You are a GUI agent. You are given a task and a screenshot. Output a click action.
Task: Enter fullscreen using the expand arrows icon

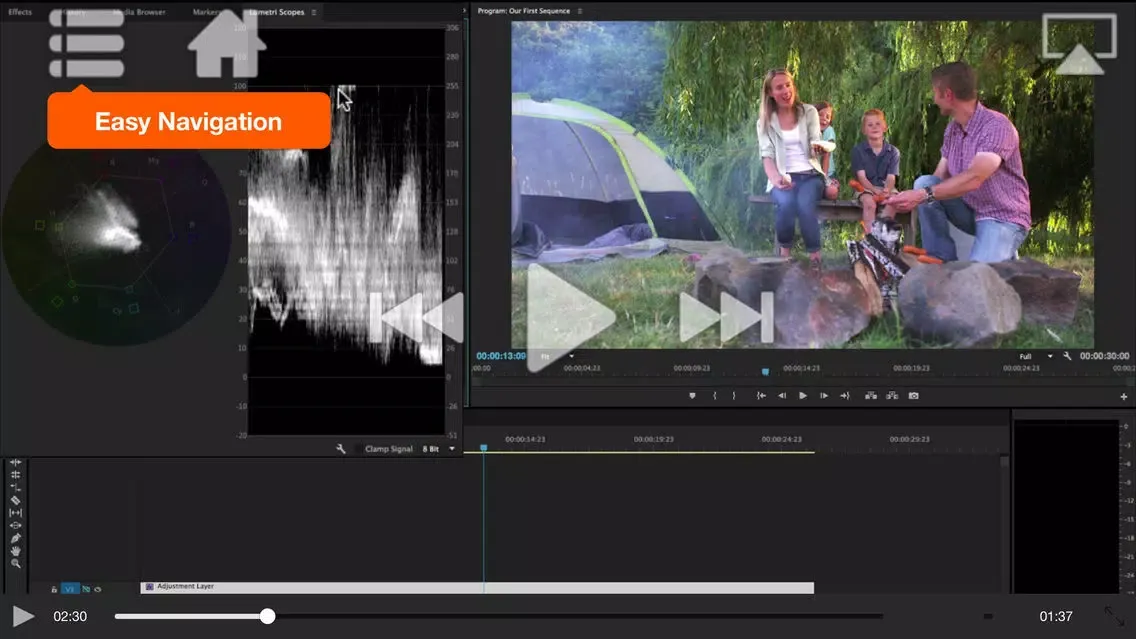[x=1114, y=617]
